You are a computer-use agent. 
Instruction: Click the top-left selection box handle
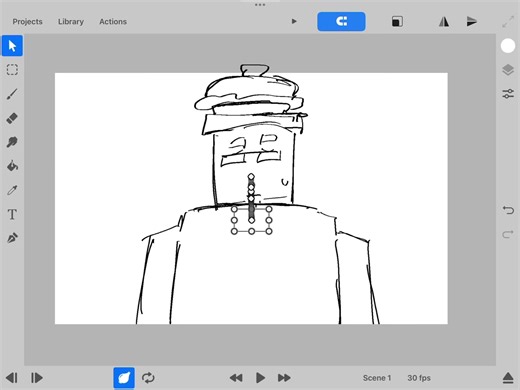pyautogui.click(x=234, y=209)
